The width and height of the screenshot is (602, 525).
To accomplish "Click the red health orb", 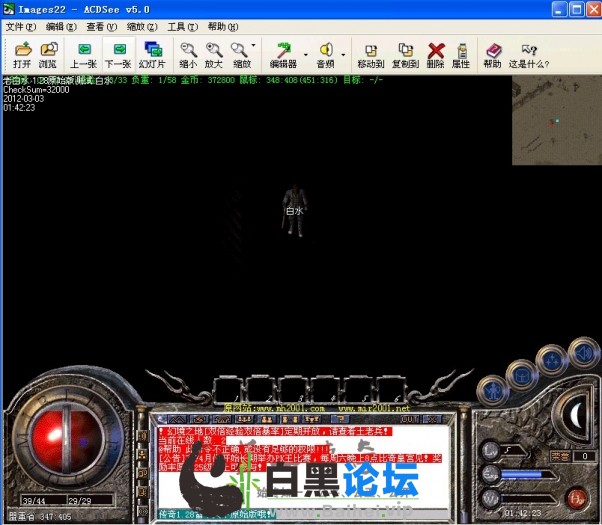I will (x=67, y=441).
